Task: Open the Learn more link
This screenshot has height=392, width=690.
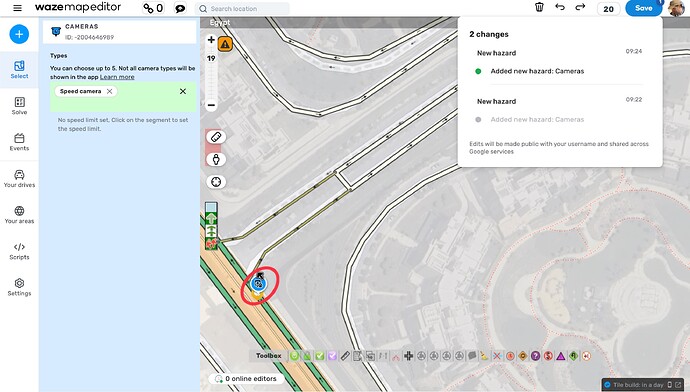Action: [117, 77]
